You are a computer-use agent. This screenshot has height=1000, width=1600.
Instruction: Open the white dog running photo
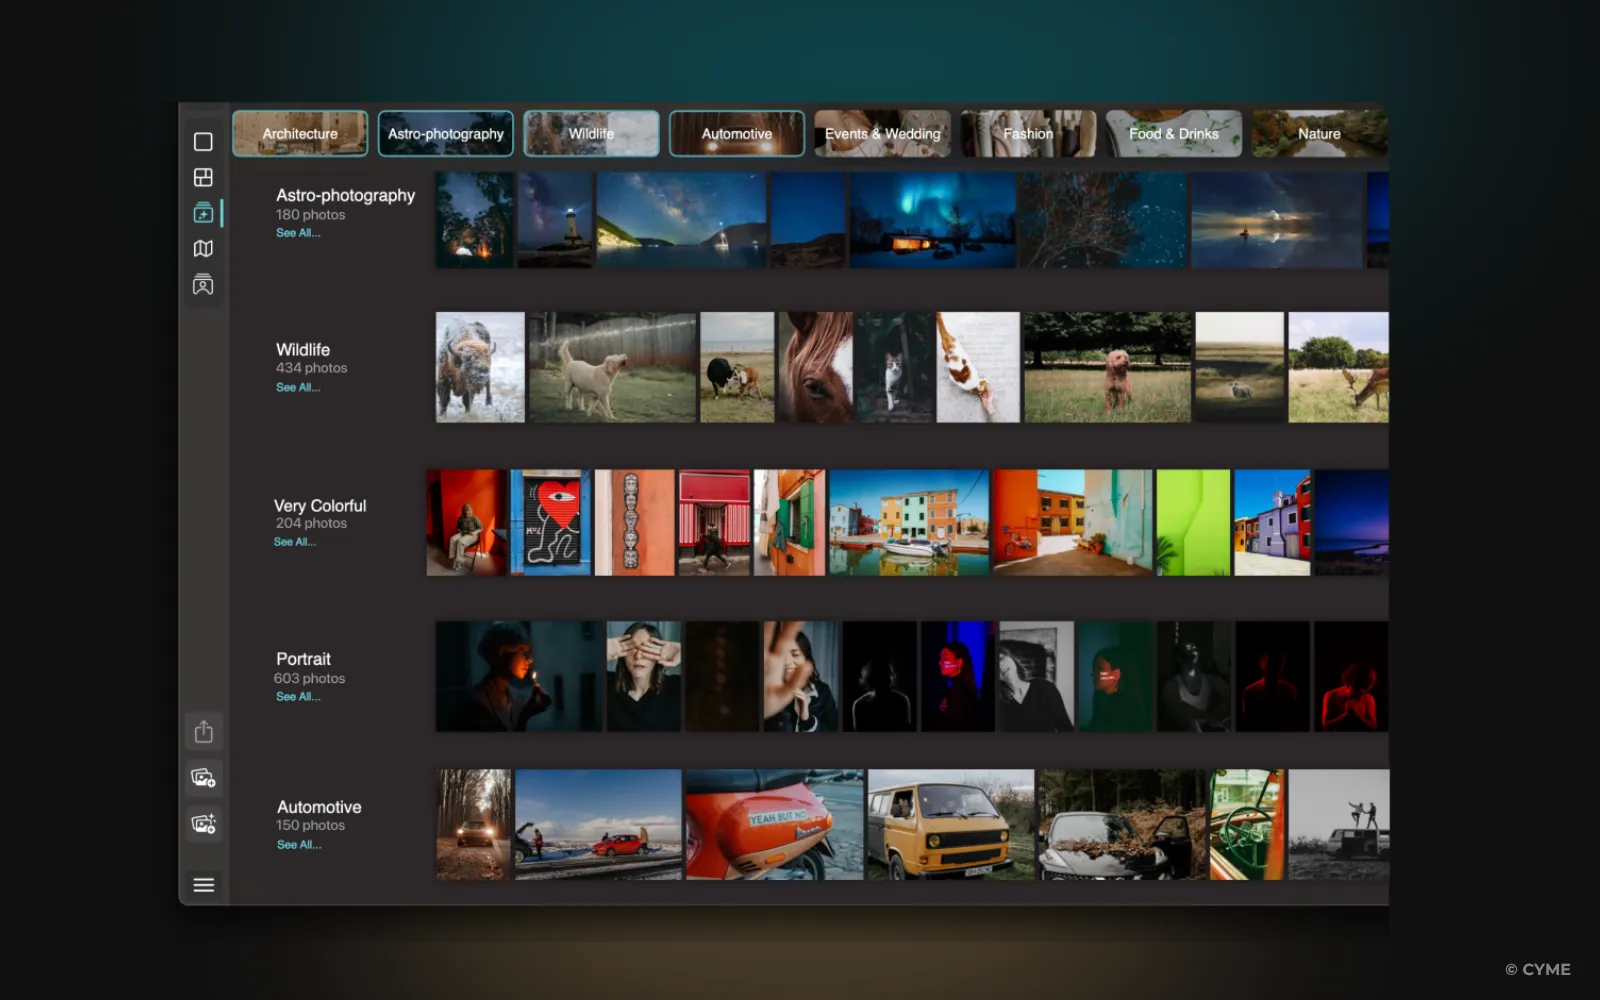tap(612, 367)
